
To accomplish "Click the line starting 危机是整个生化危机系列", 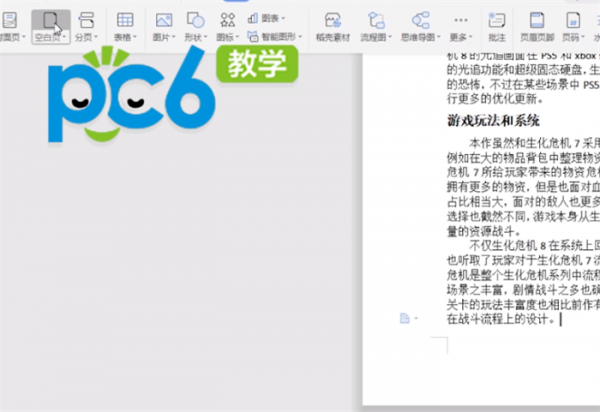I will (523, 275).
